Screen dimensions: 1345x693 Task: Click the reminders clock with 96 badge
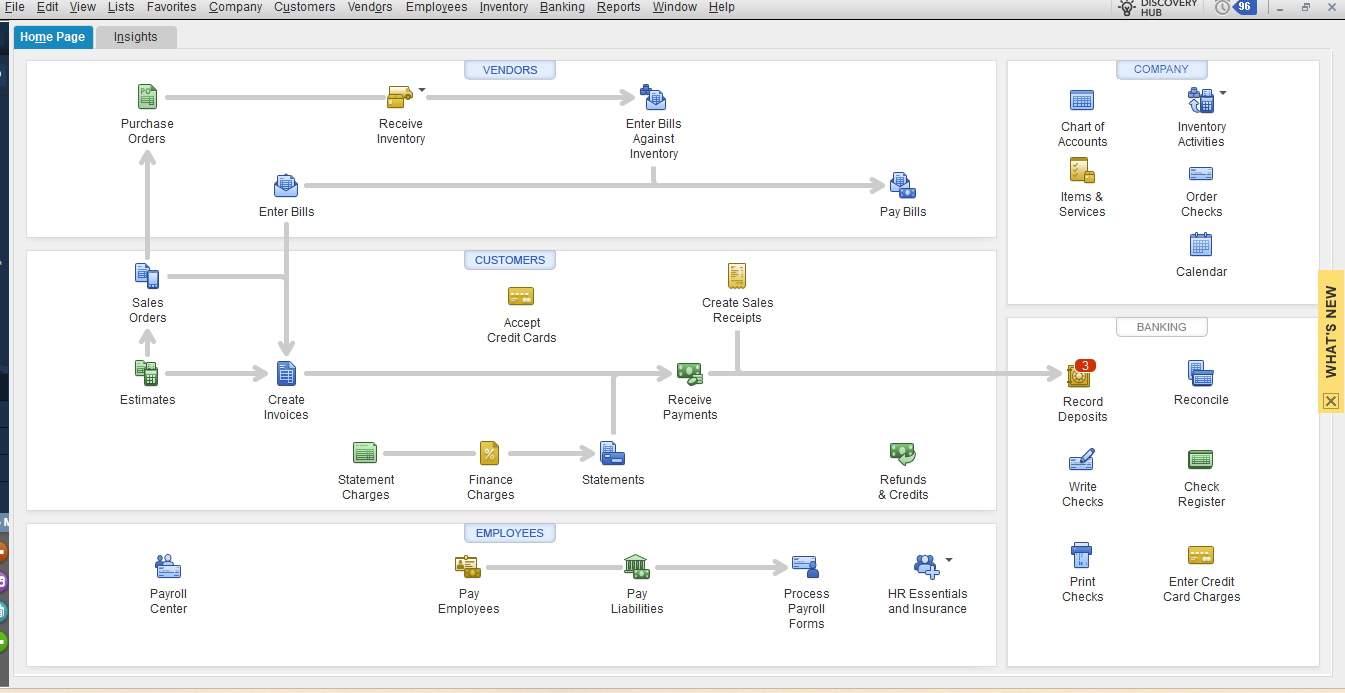tap(1234, 7)
